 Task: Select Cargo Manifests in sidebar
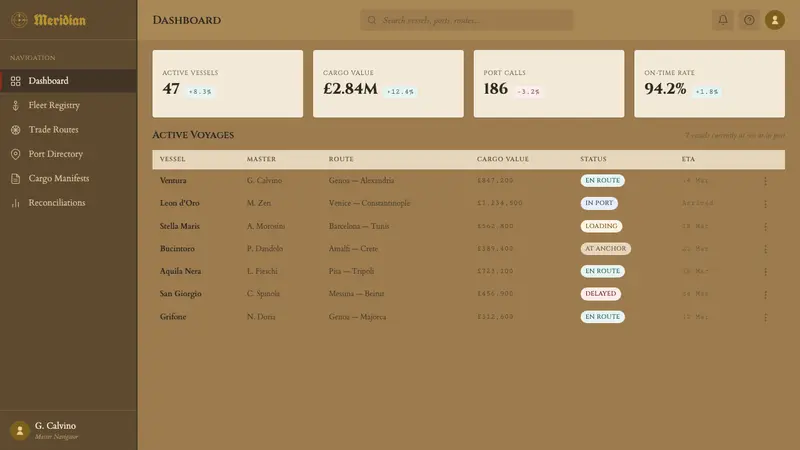(68, 179)
